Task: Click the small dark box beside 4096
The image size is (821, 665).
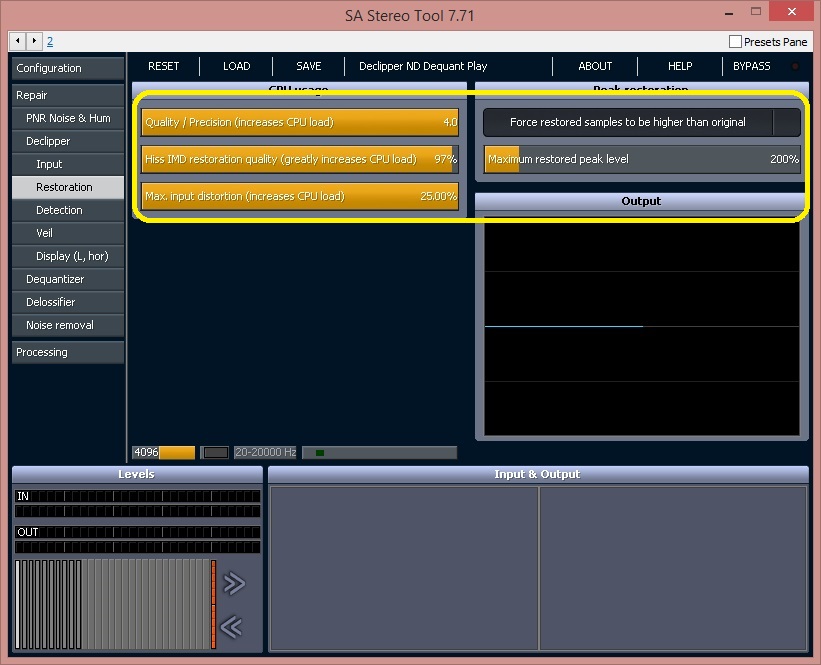Action: click(215, 452)
